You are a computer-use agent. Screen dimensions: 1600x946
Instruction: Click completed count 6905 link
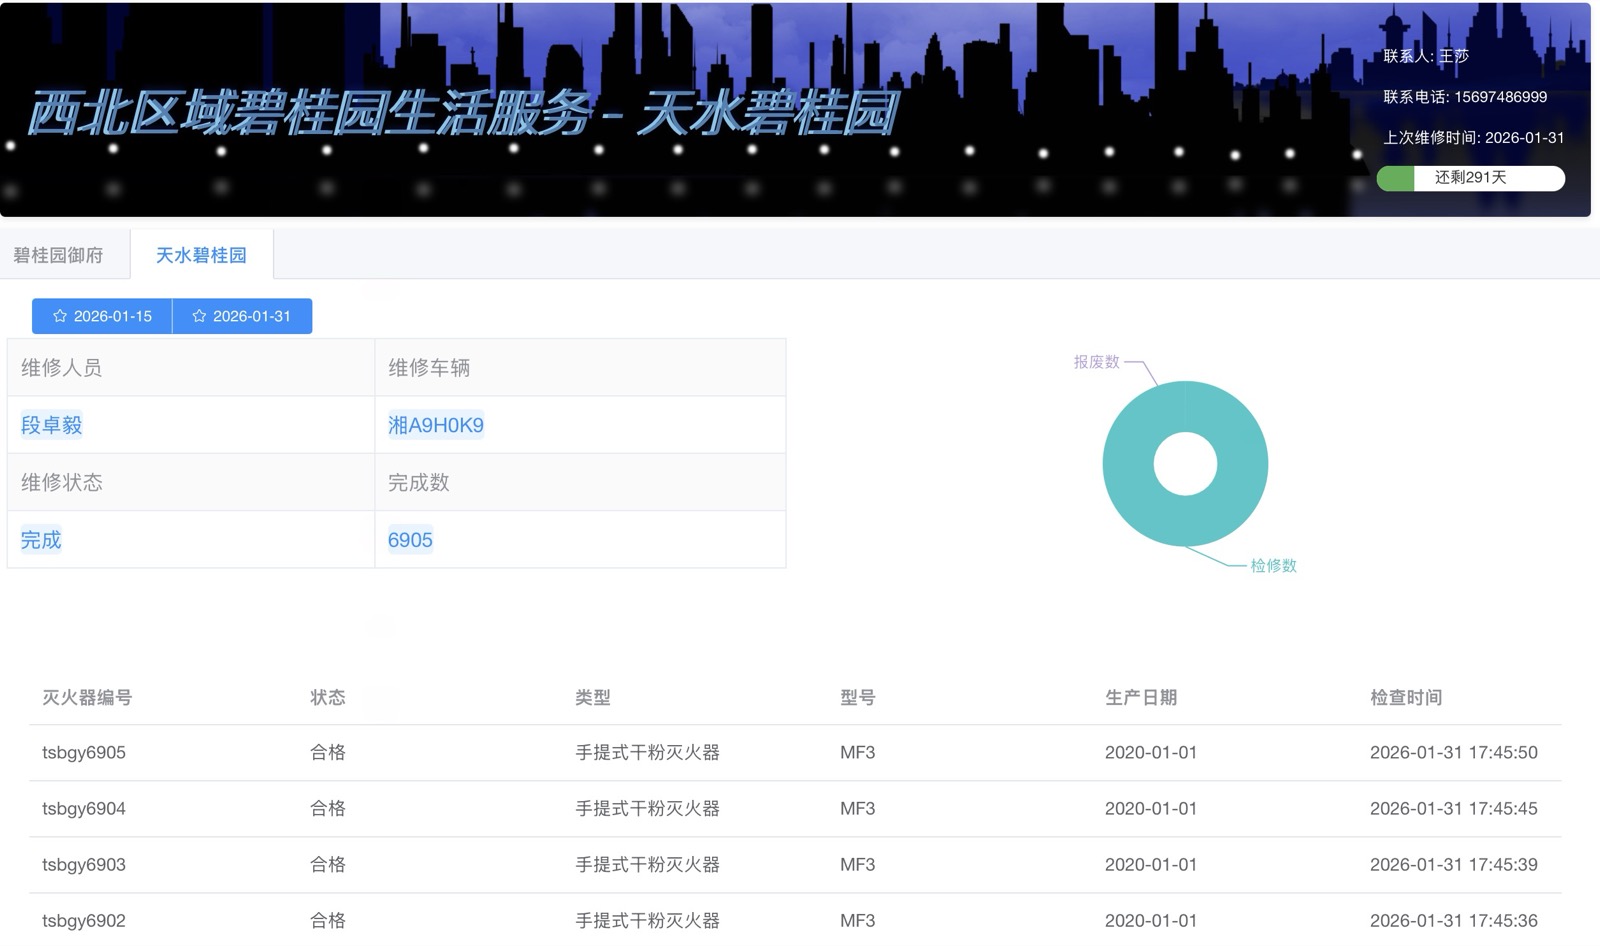(410, 540)
